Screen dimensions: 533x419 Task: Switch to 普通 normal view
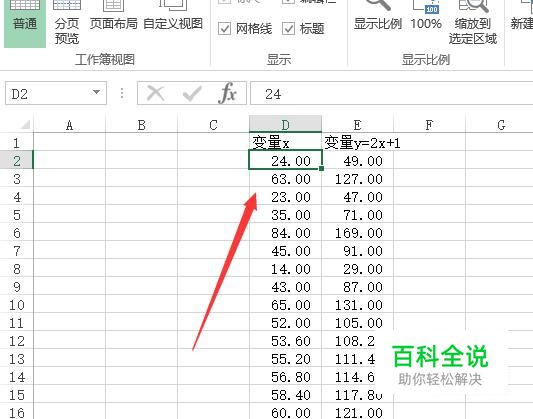(x=24, y=23)
